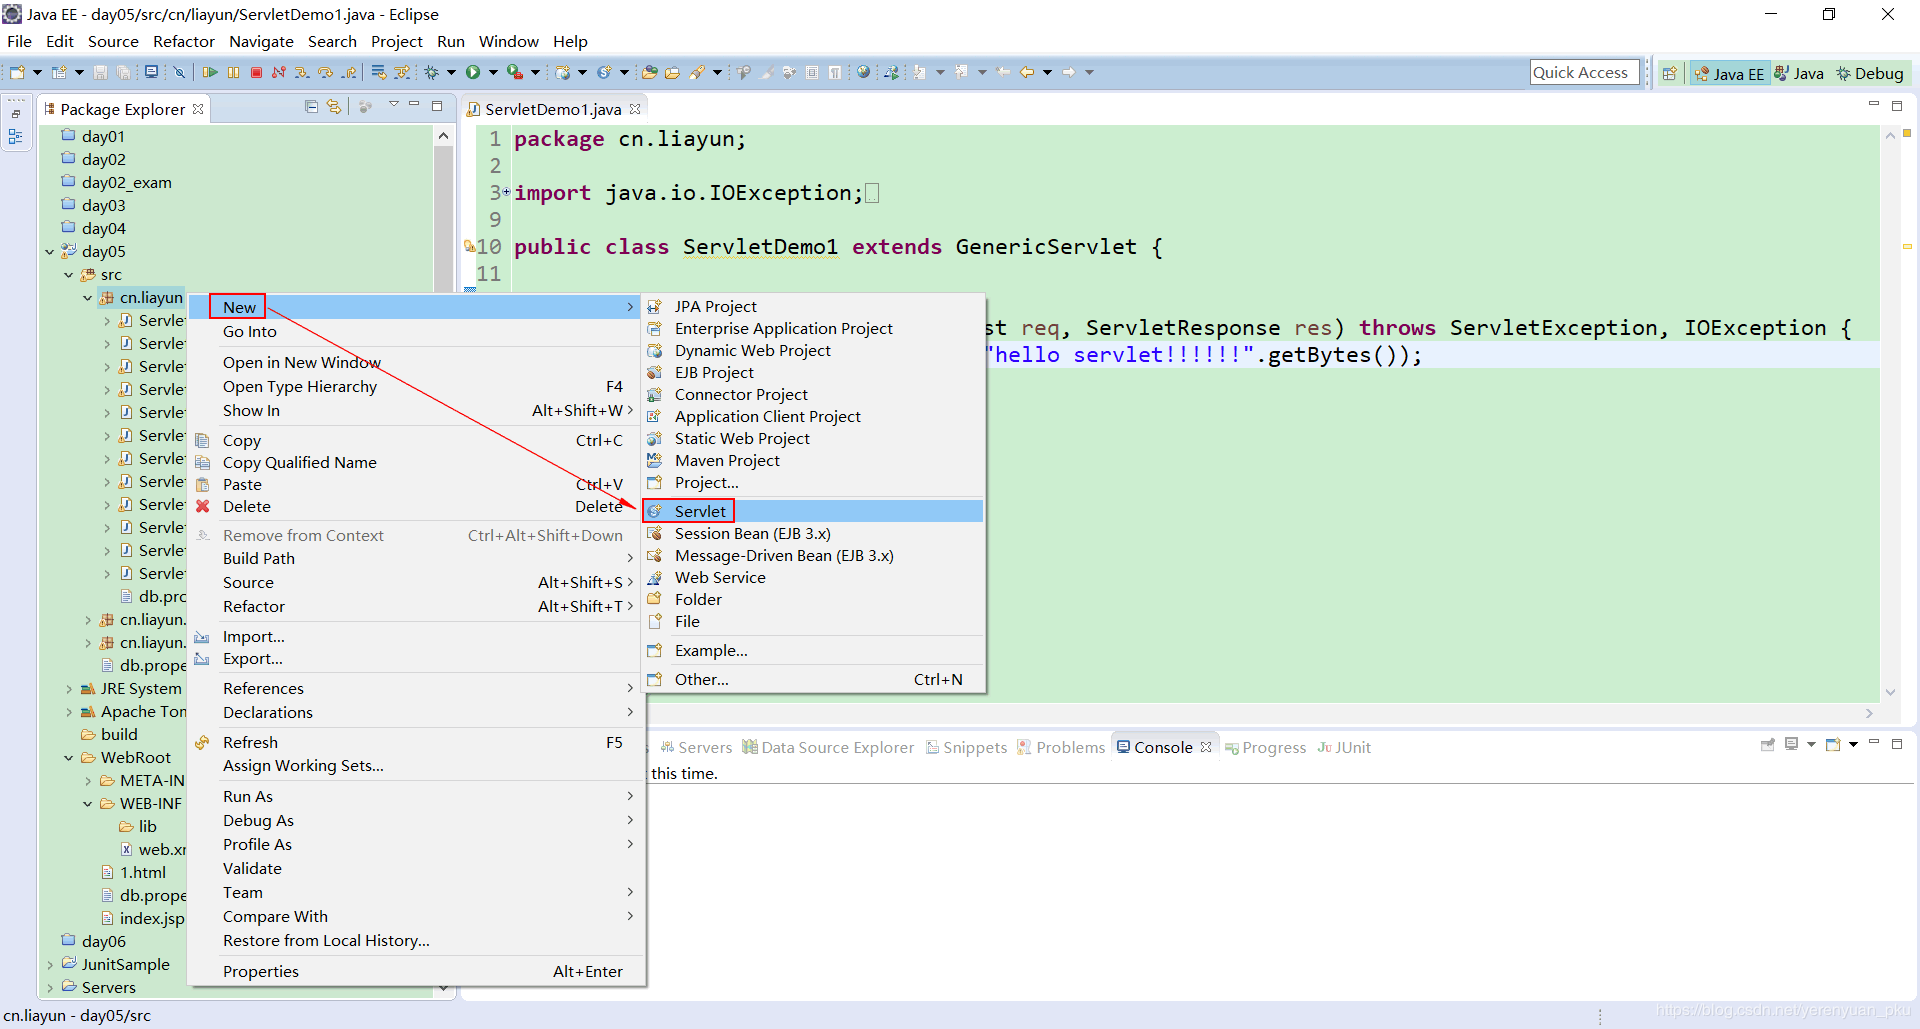Click the Step Into toolbar icon
Image resolution: width=1920 pixels, height=1029 pixels.
tap(302, 72)
